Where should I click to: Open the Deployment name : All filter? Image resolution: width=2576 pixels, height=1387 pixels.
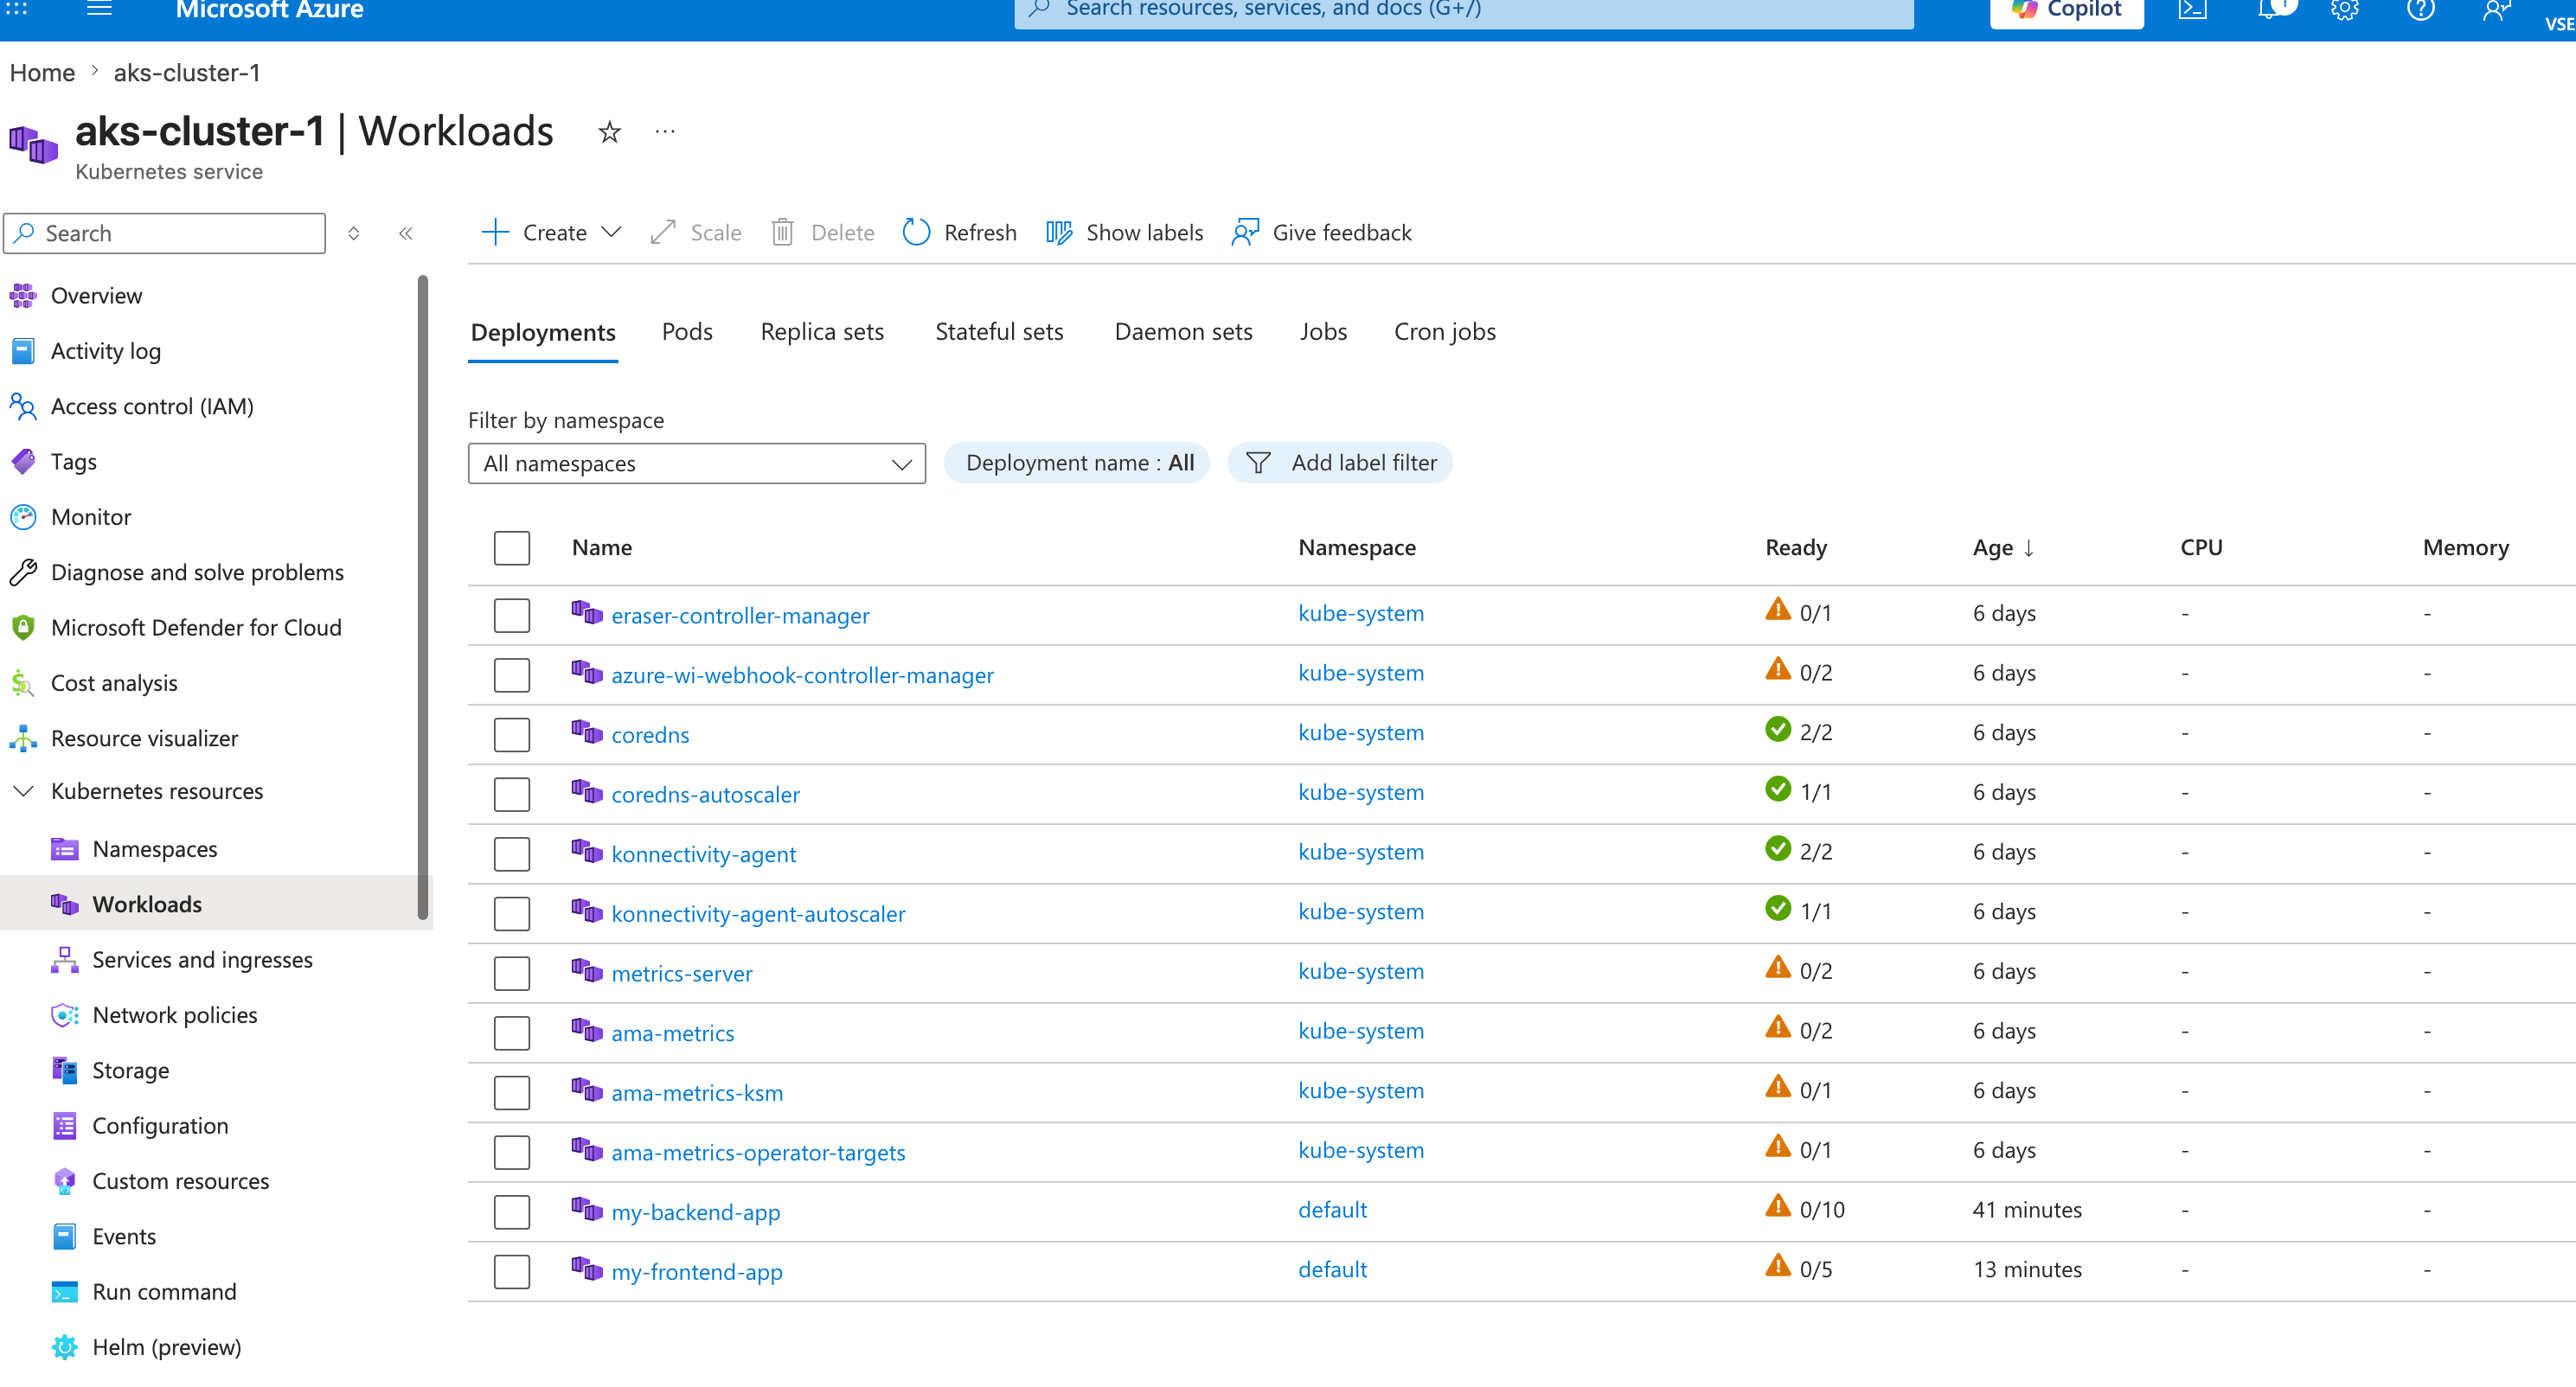1077,463
